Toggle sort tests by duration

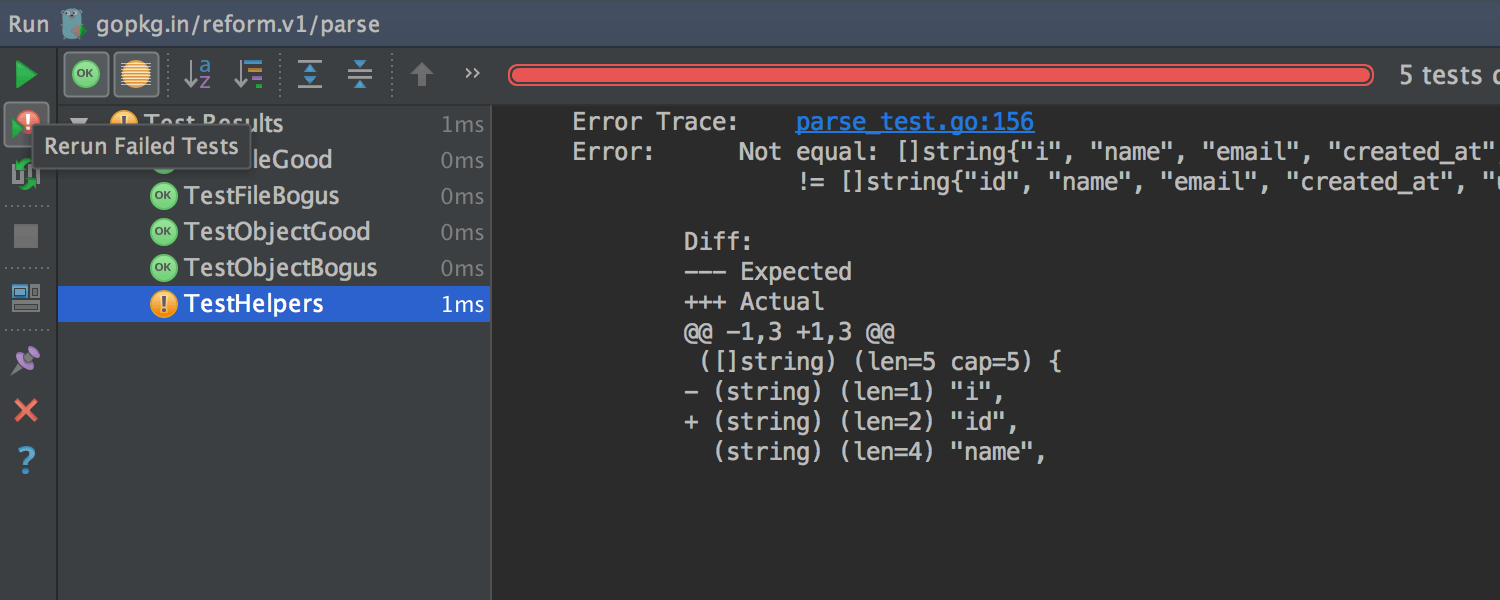[248, 74]
